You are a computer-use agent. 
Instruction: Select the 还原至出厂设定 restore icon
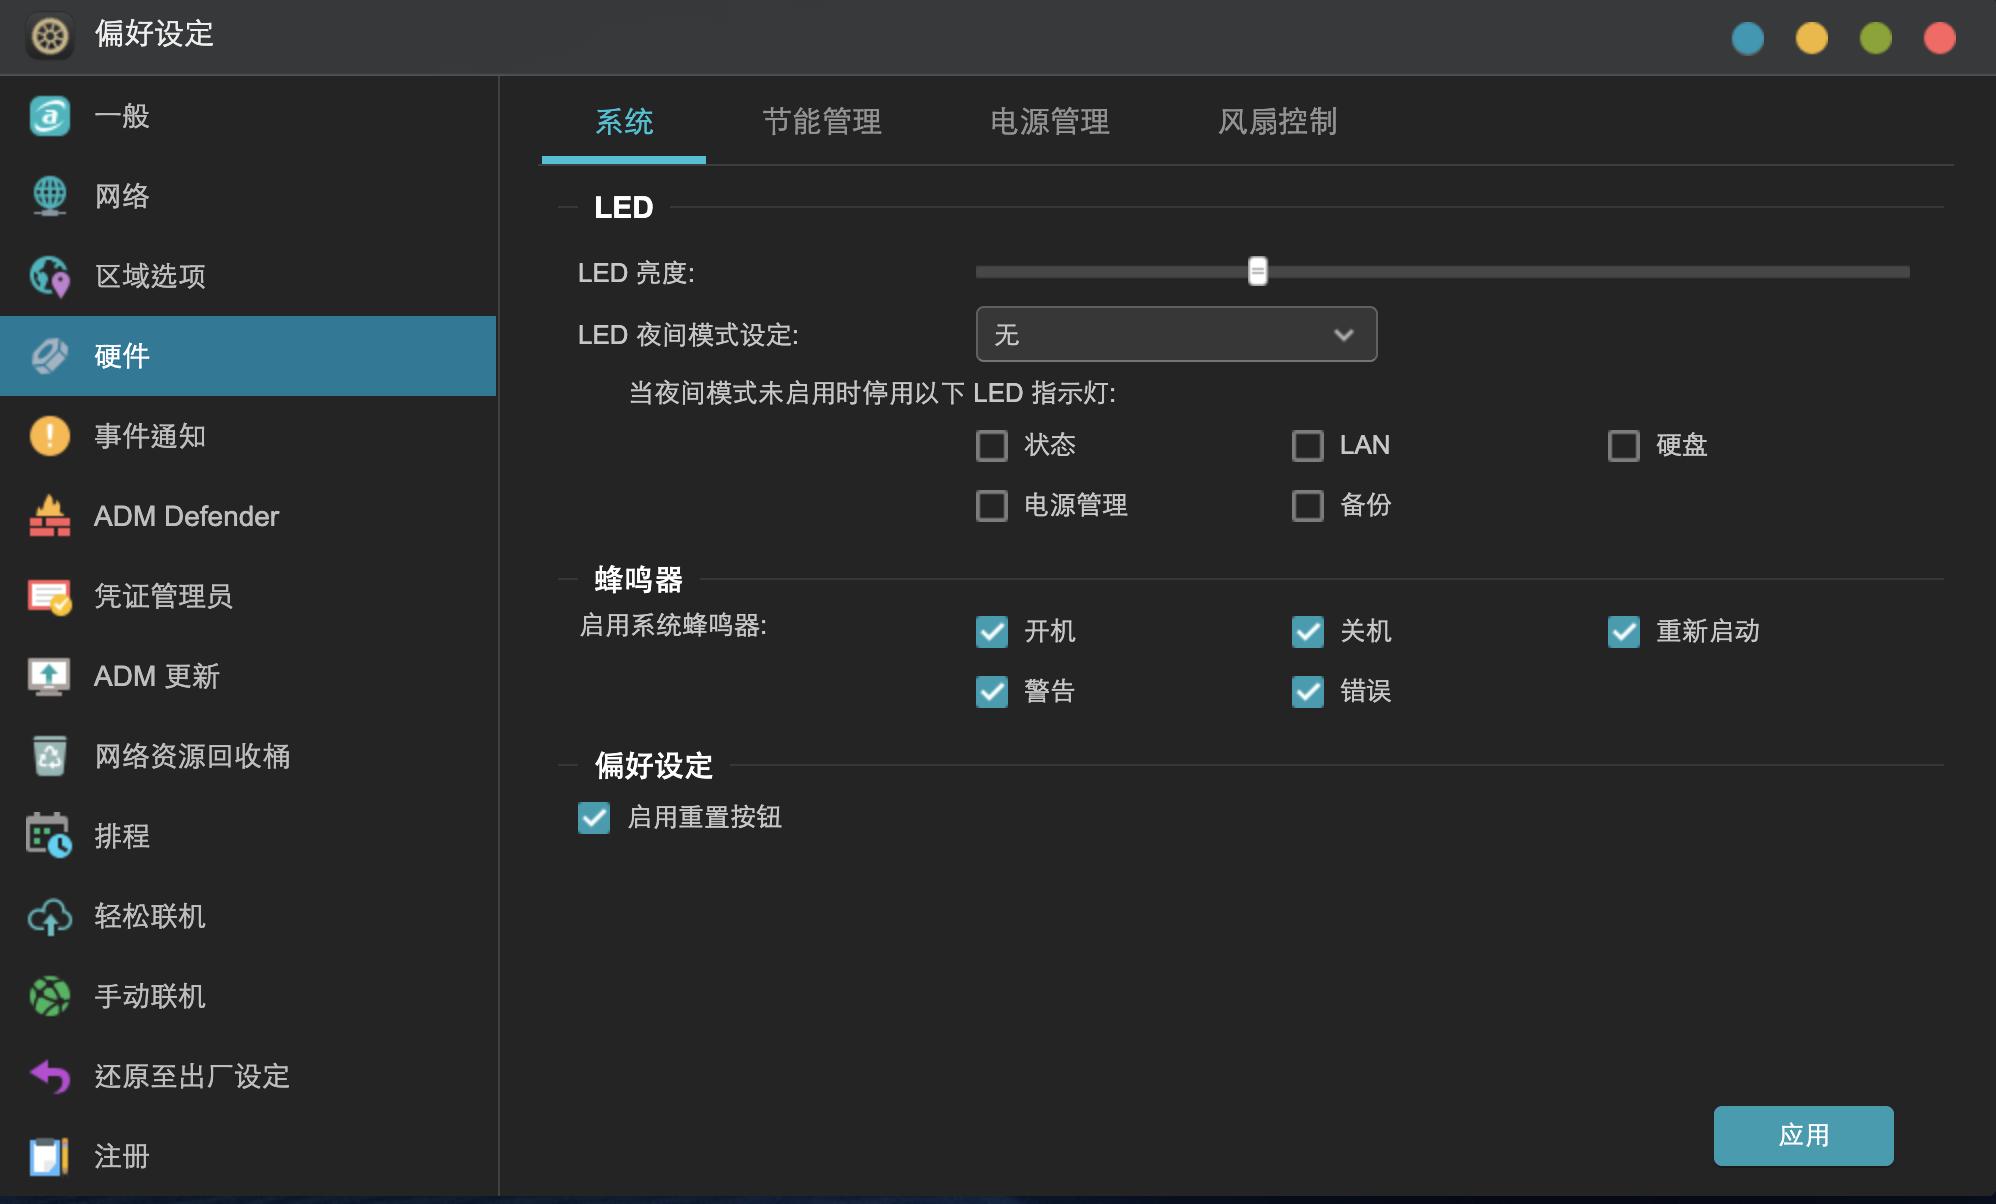(49, 1077)
